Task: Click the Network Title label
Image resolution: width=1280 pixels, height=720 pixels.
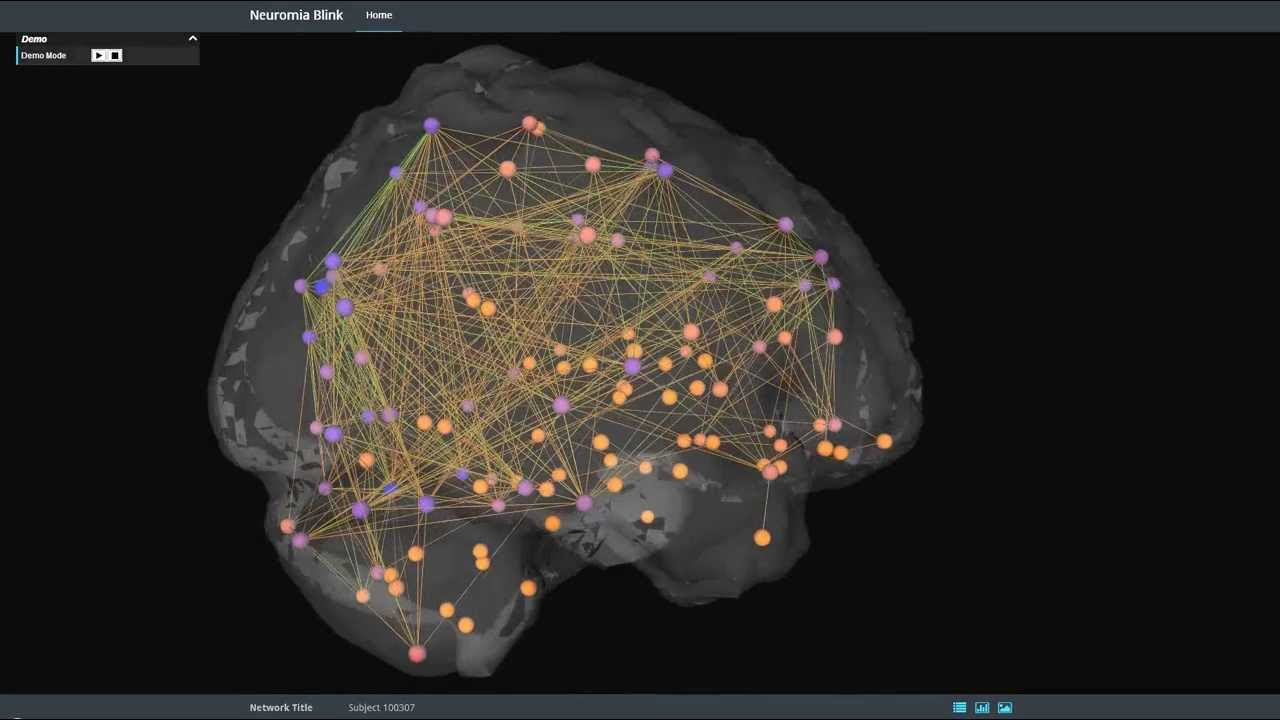Action: [x=281, y=707]
